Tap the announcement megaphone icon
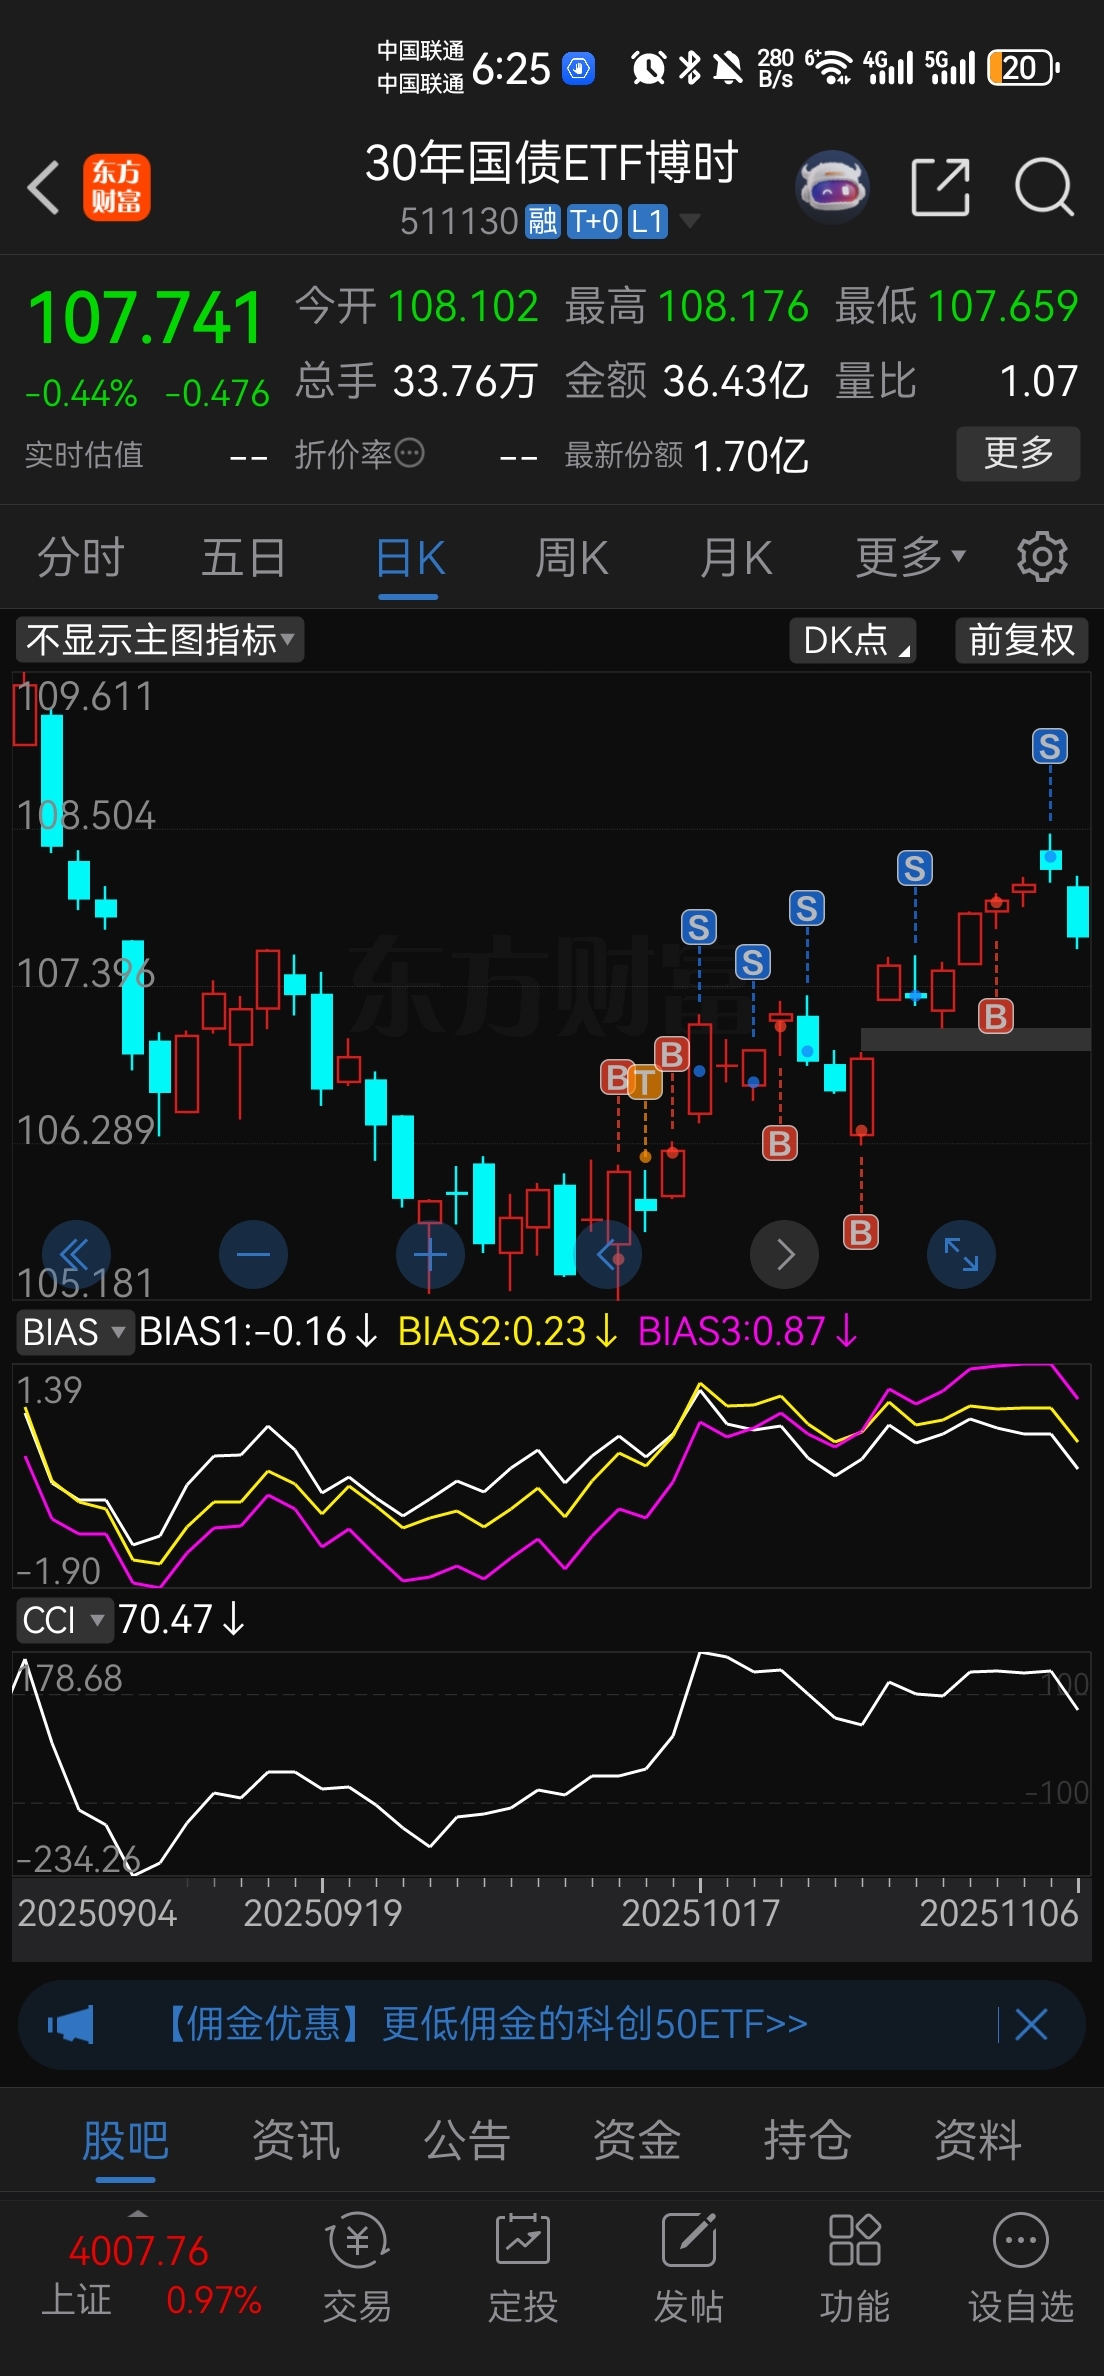Image resolution: width=1104 pixels, height=2376 pixels. coord(71,2025)
